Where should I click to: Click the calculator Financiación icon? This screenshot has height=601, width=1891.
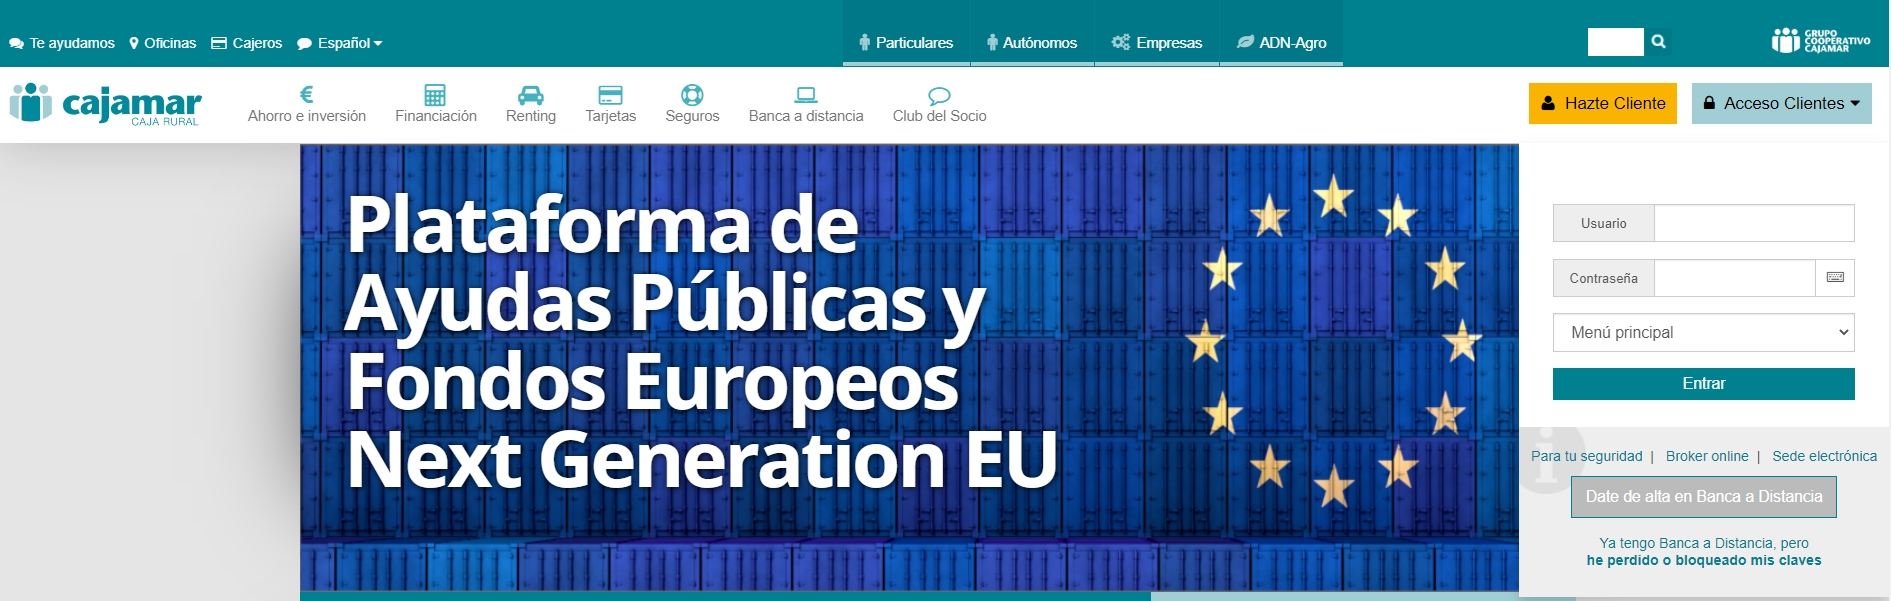[435, 95]
